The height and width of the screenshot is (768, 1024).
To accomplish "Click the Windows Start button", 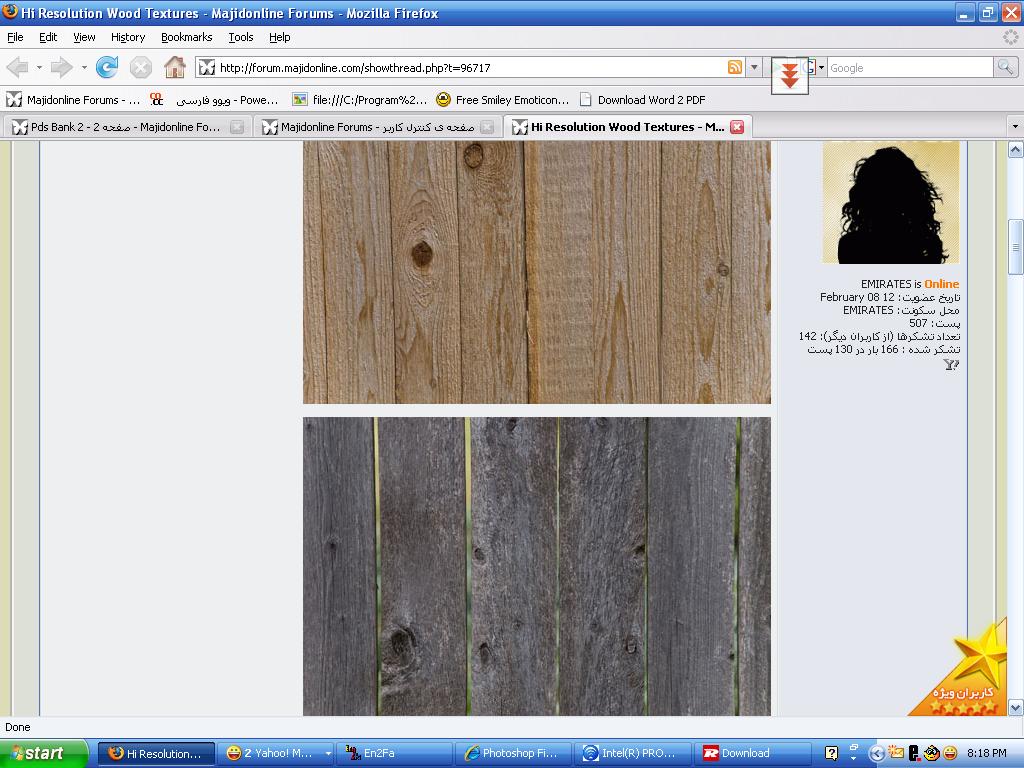I will (x=43, y=753).
